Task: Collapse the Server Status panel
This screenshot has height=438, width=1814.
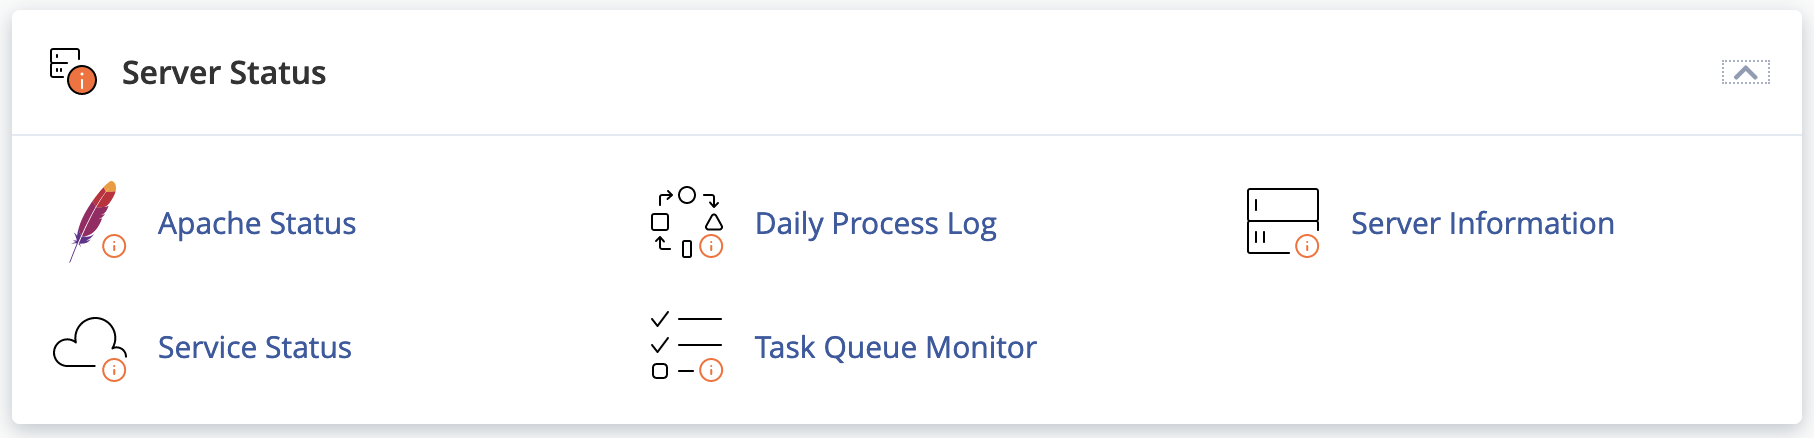Action: [1745, 73]
